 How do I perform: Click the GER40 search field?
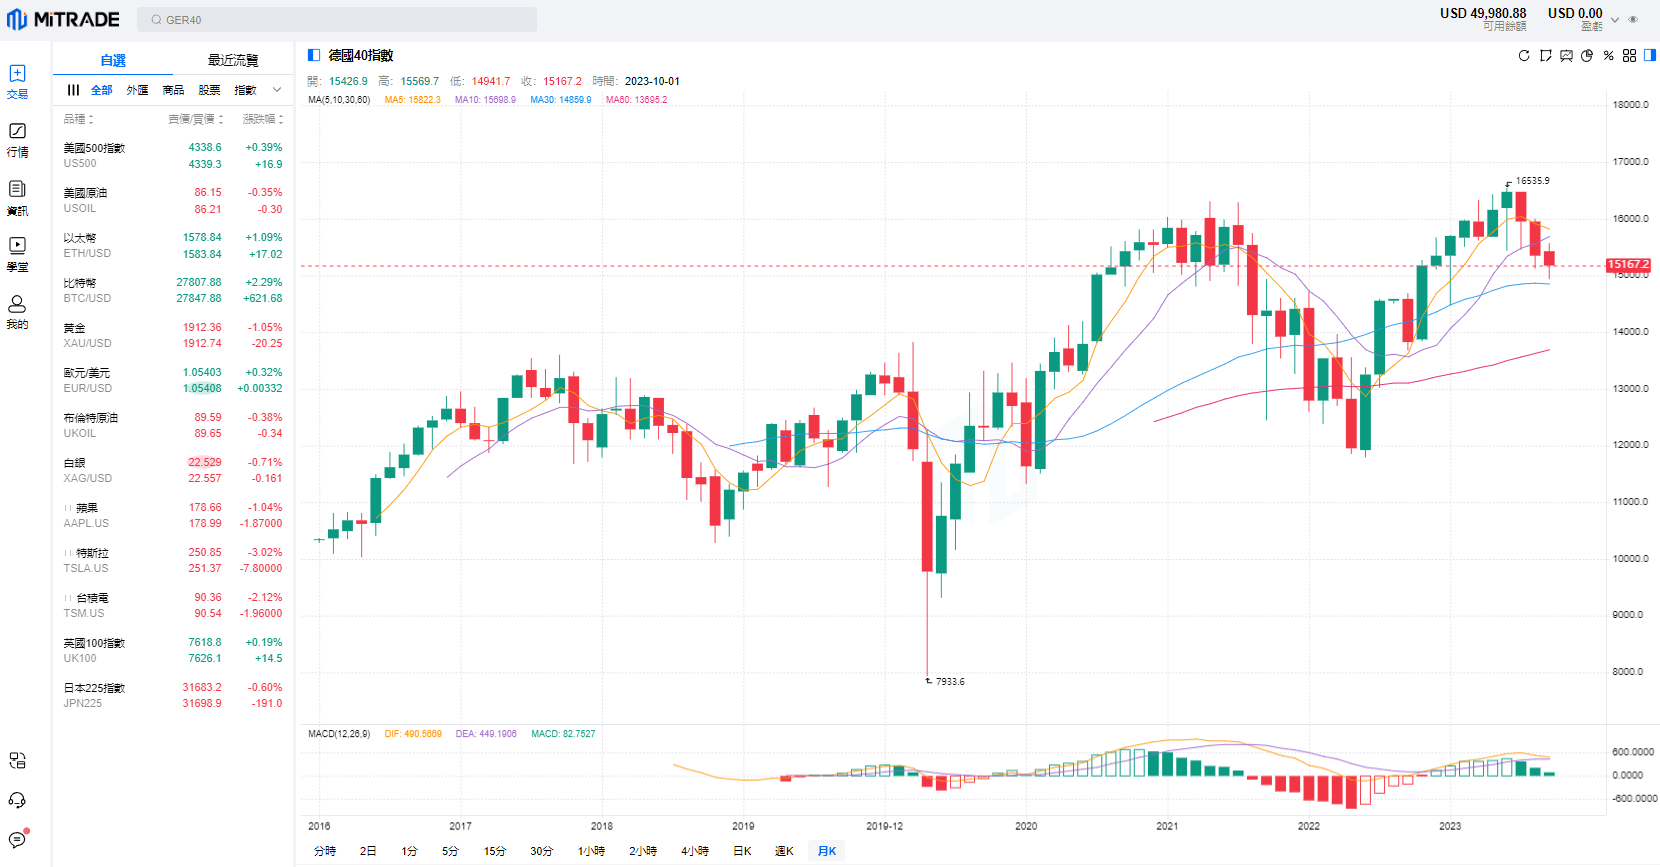click(x=337, y=20)
